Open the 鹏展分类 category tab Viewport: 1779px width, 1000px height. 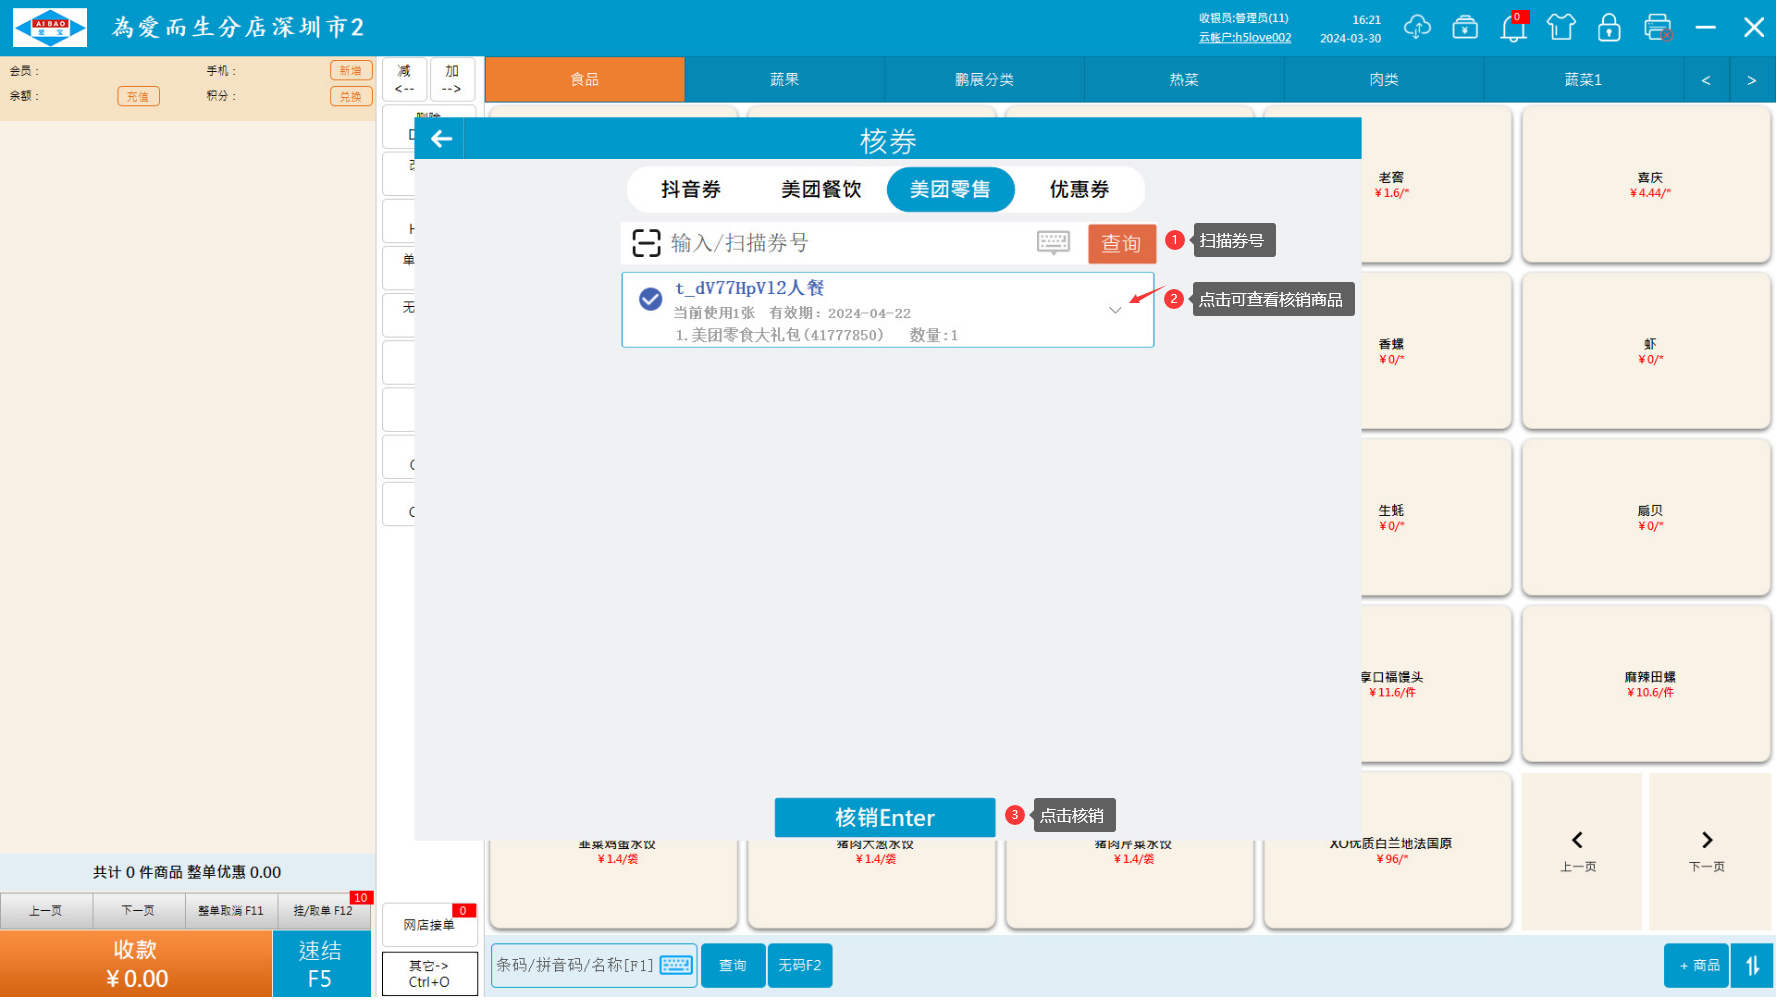pos(985,79)
